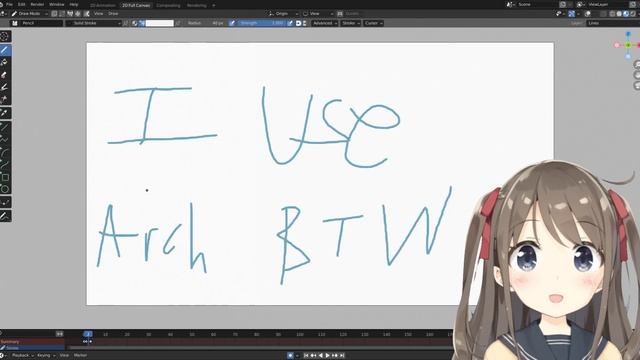Toggle auto keying in the timeline
640x360 pixels.
(290, 356)
